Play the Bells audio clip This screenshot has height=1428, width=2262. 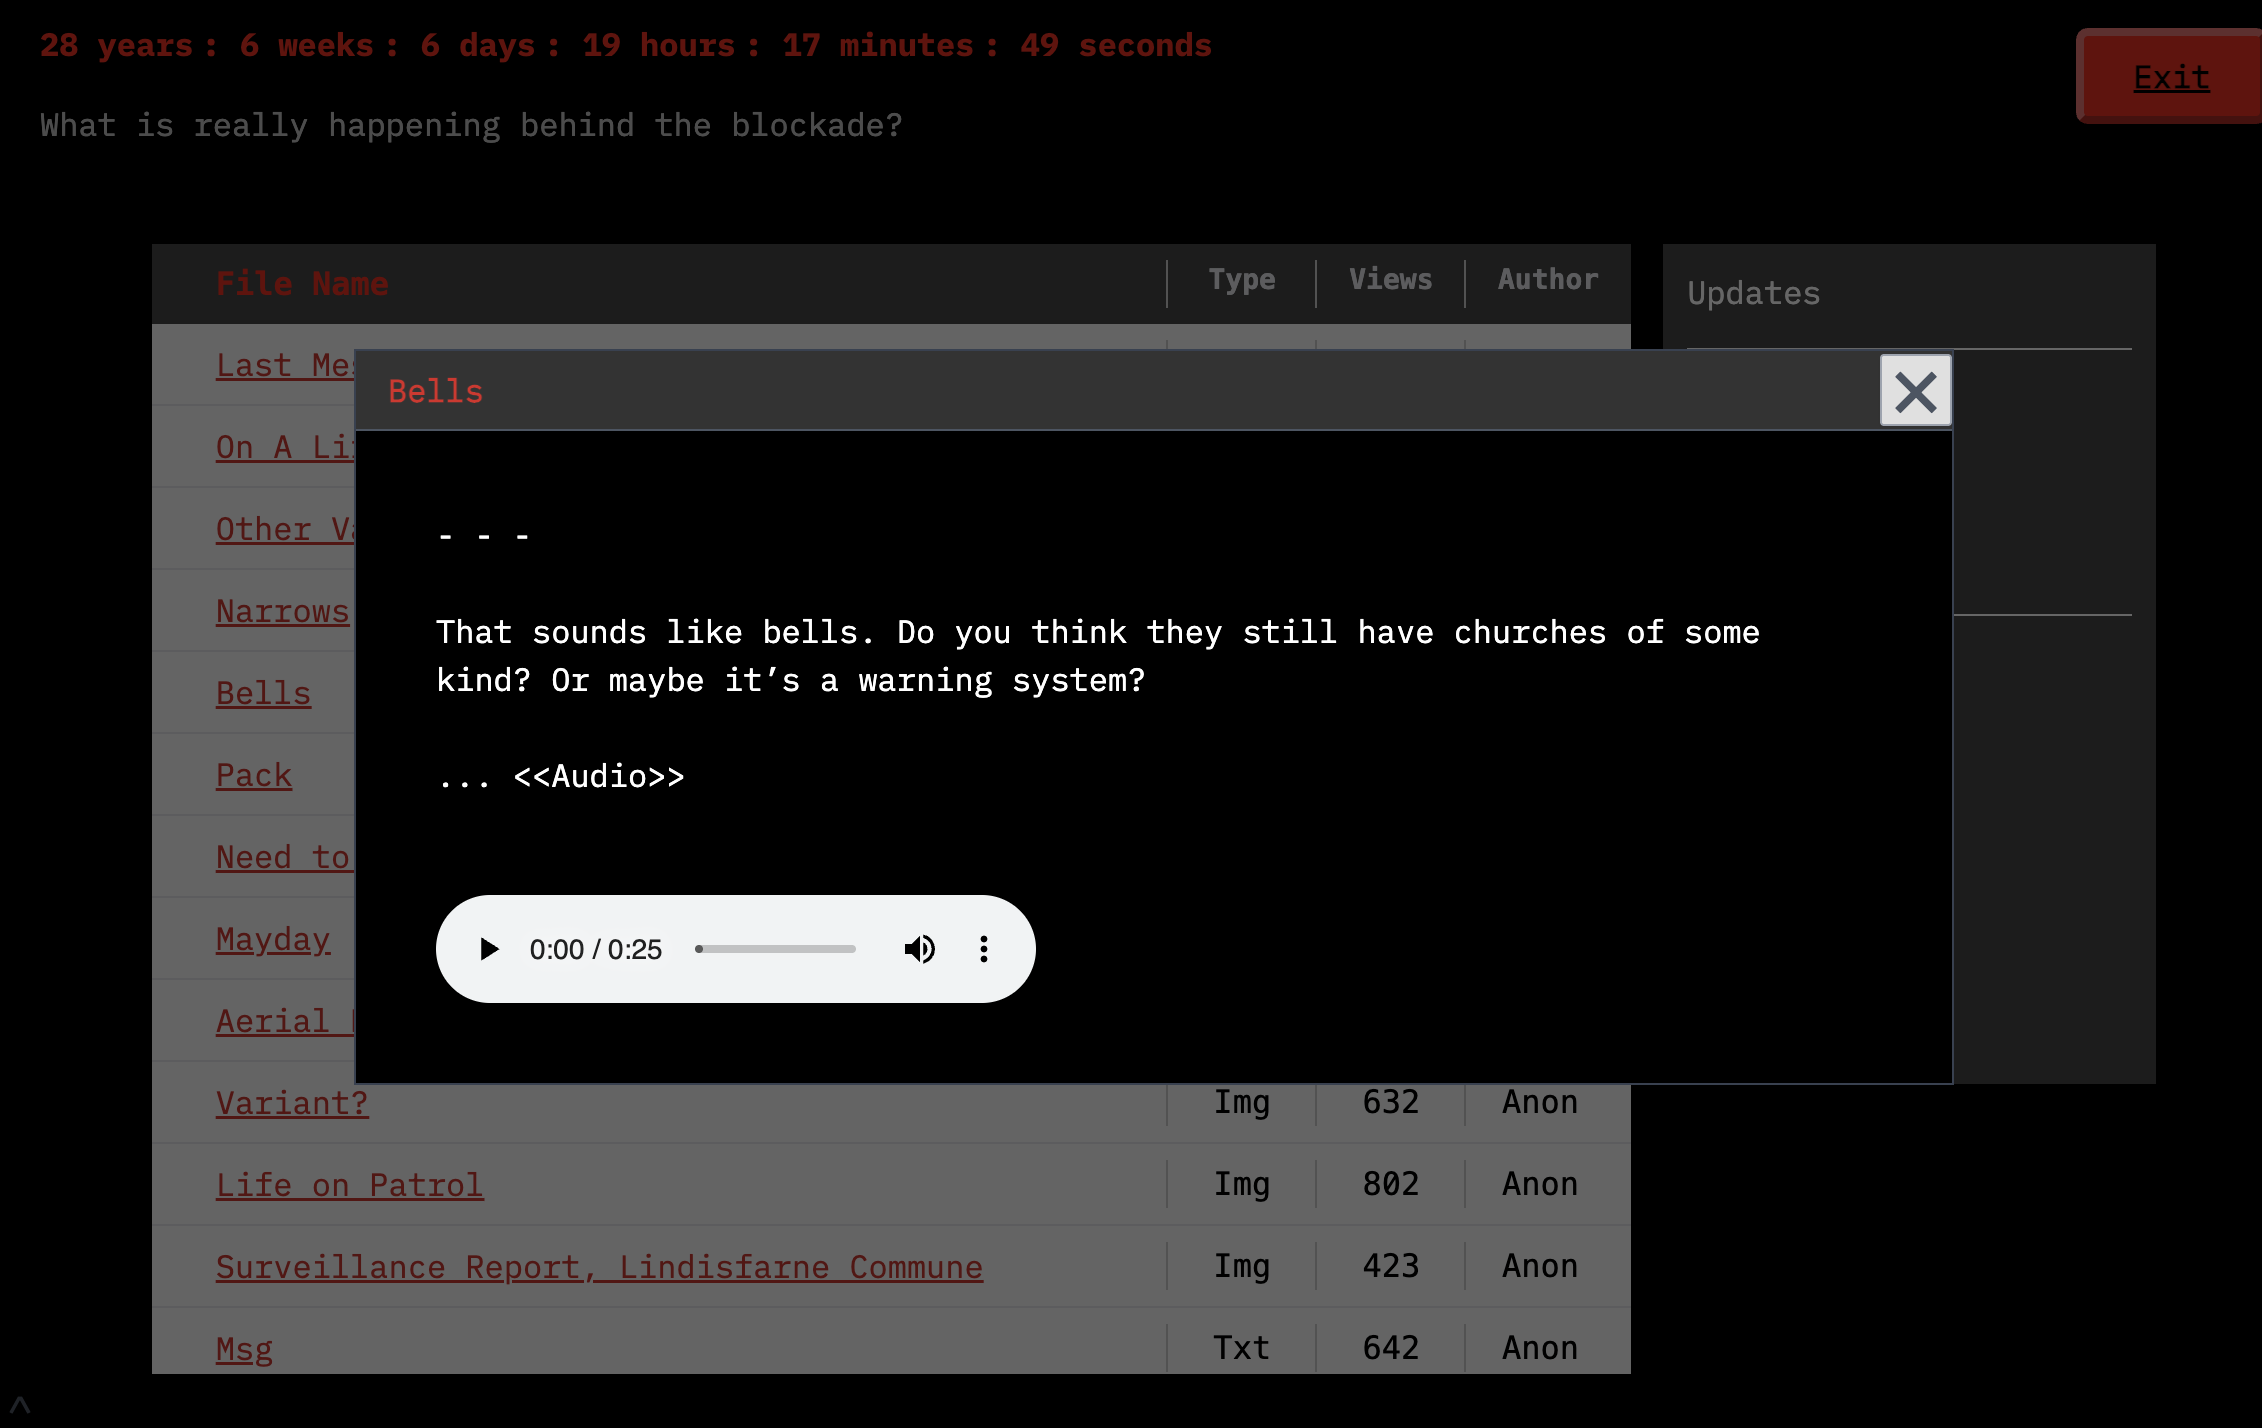(x=489, y=949)
